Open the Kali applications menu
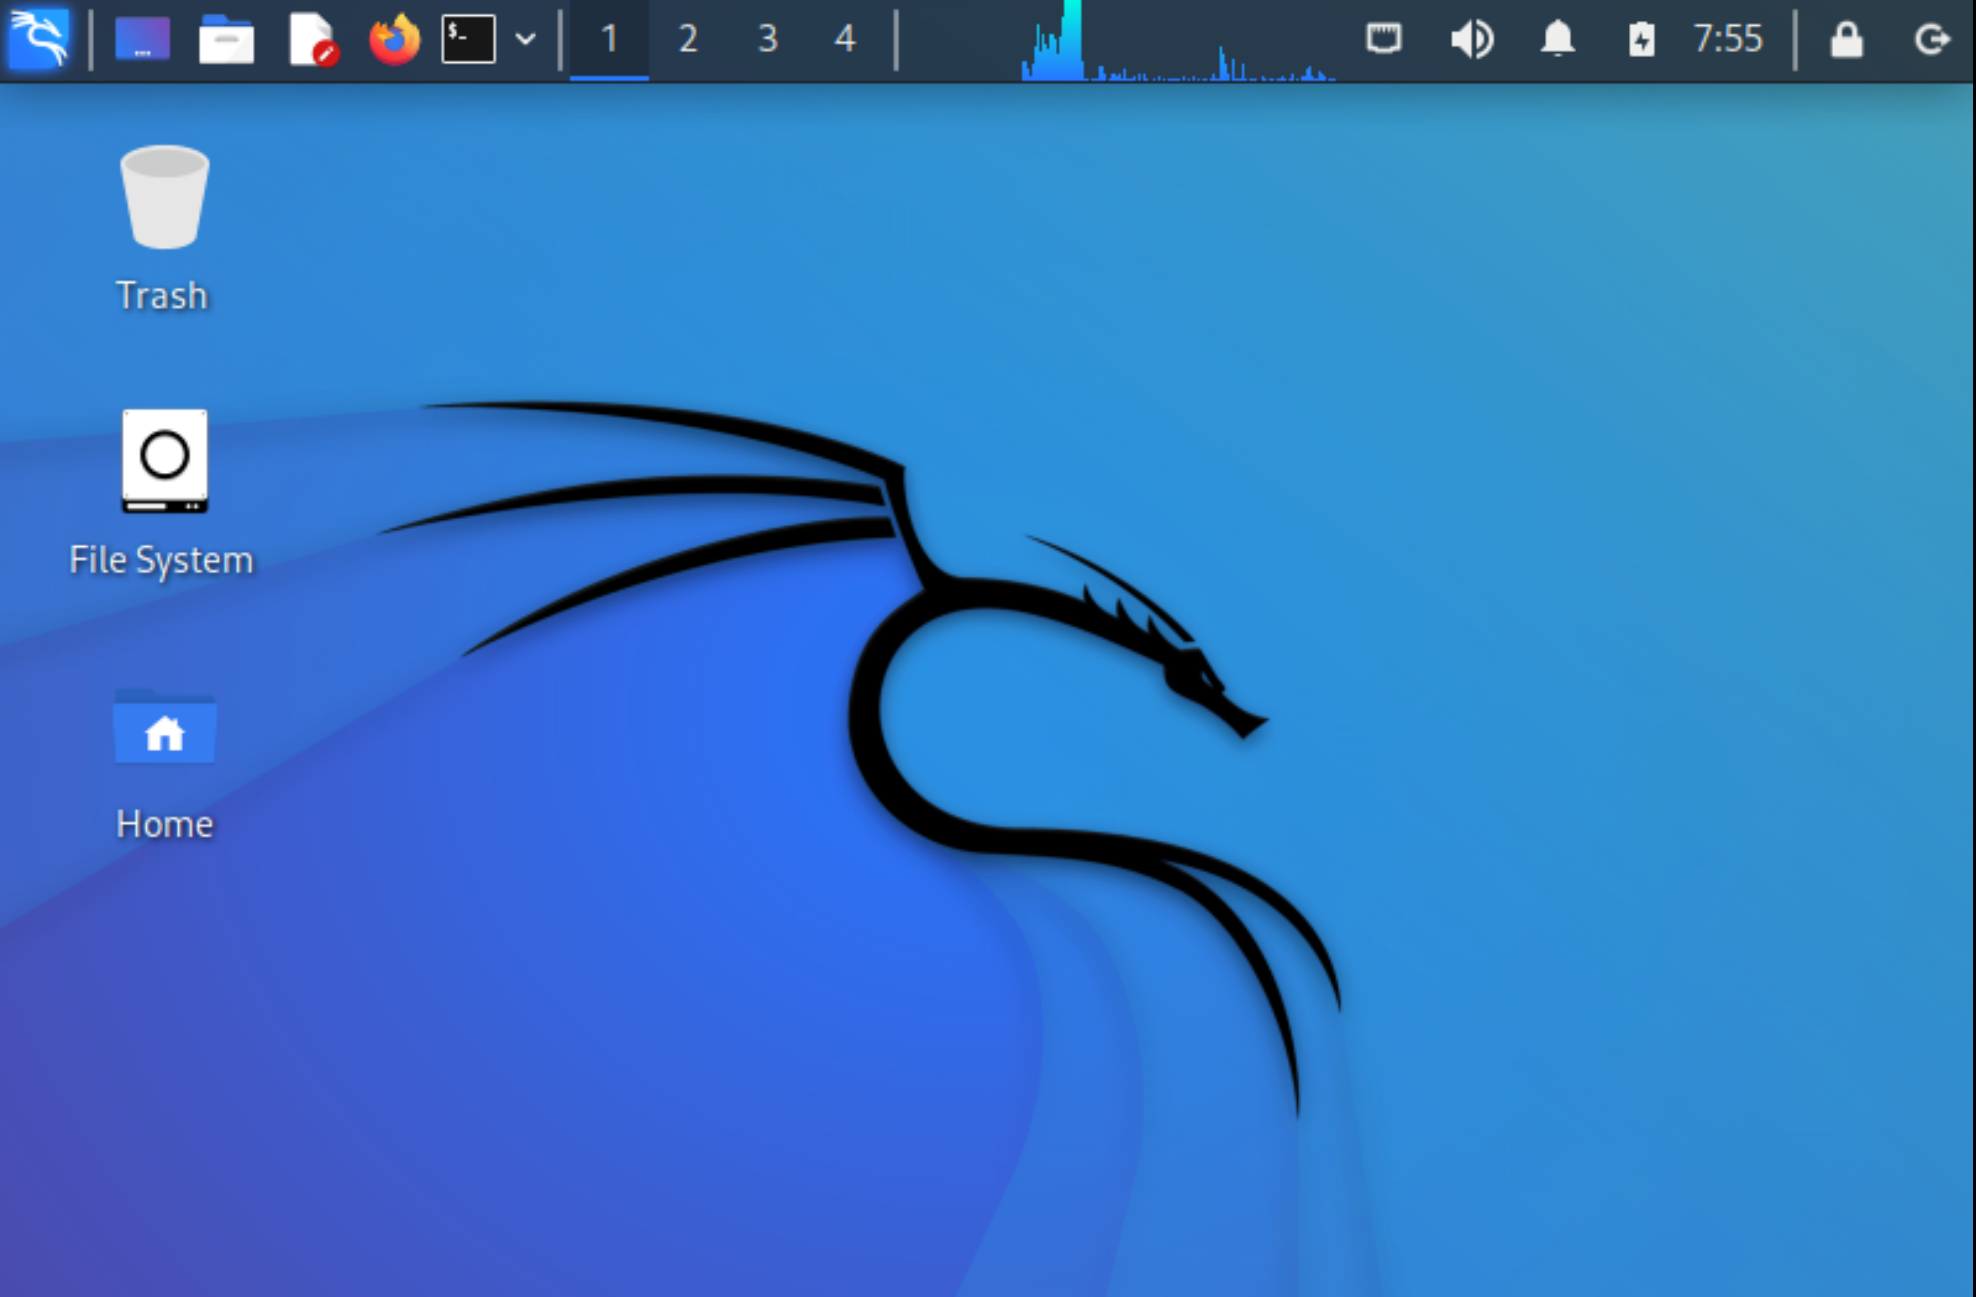Screen dimensions: 1976x1297 [39, 39]
